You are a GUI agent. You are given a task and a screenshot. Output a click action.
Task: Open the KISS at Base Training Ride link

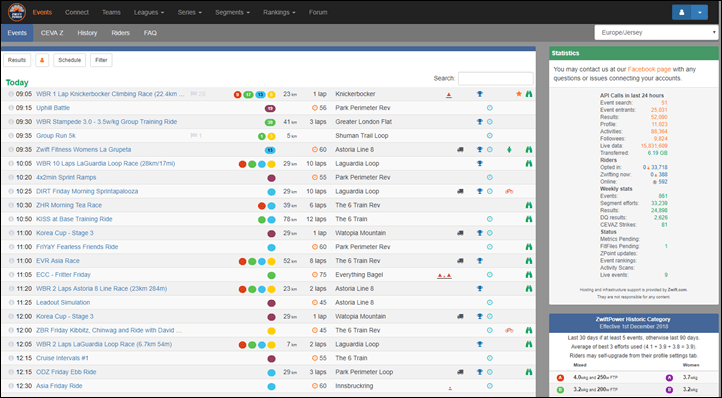coord(74,219)
